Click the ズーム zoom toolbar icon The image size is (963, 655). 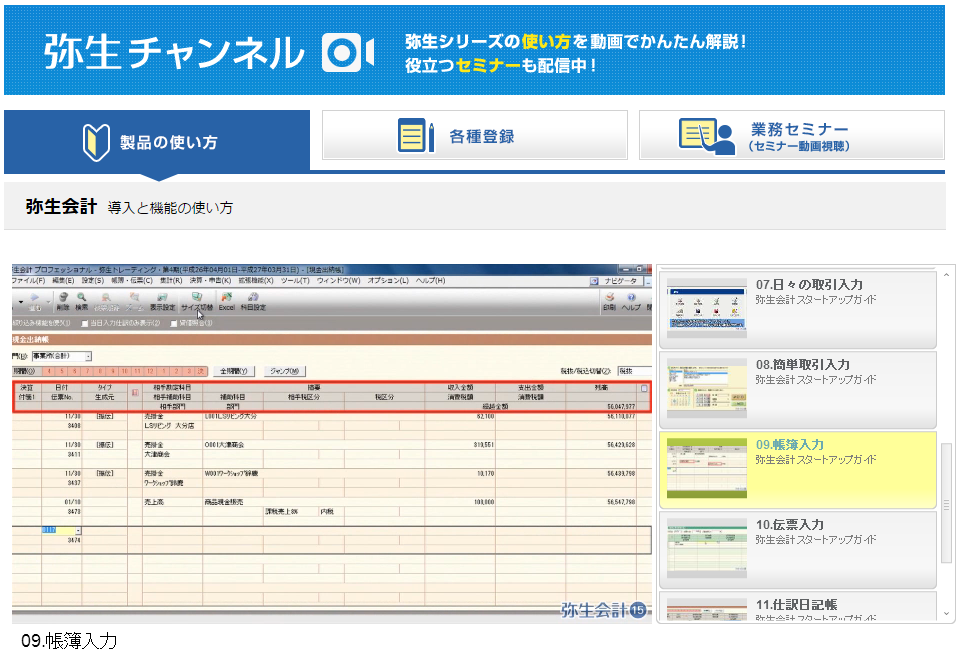tap(134, 301)
